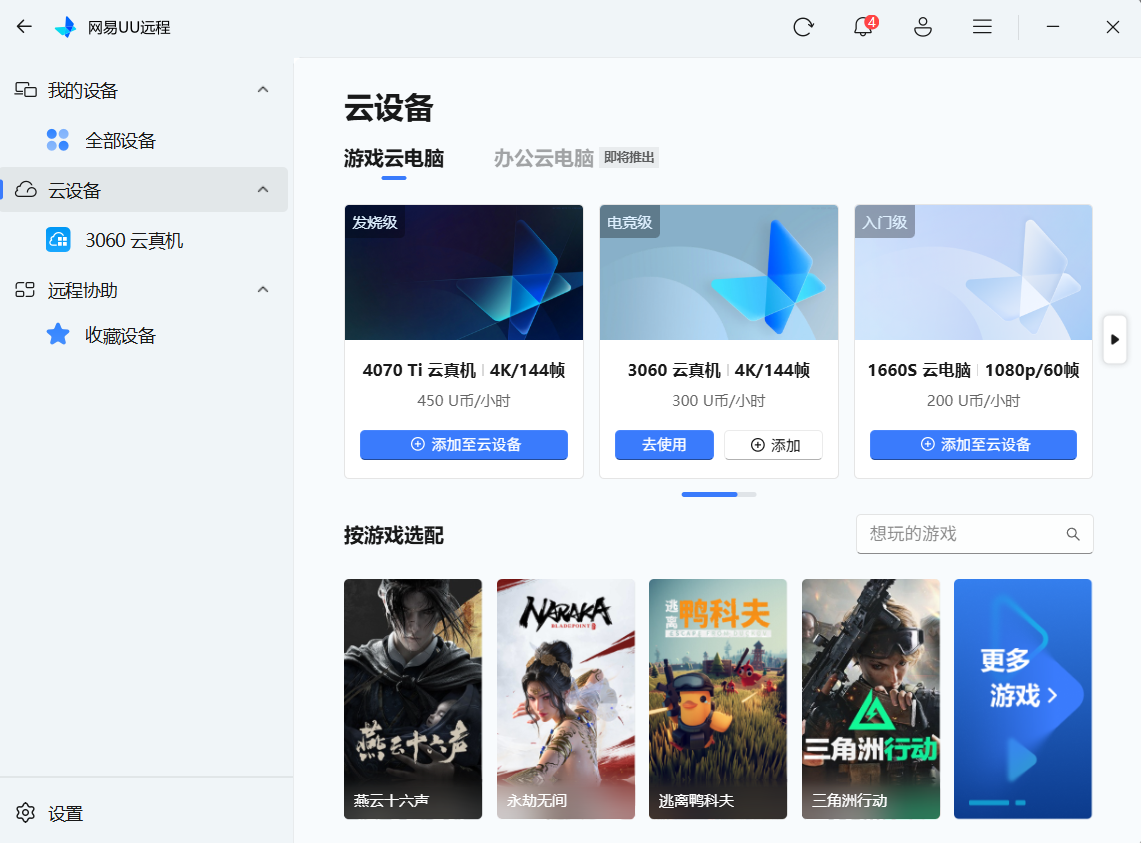1141x843 pixels.
Task: Open the hamburger menu icon
Action: click(982, 27)
